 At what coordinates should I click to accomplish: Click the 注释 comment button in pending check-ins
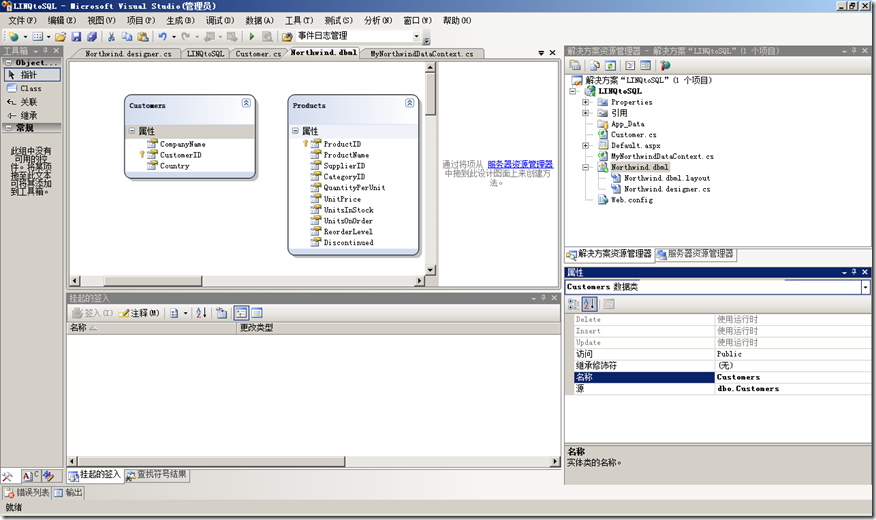(x=140, y=313)
